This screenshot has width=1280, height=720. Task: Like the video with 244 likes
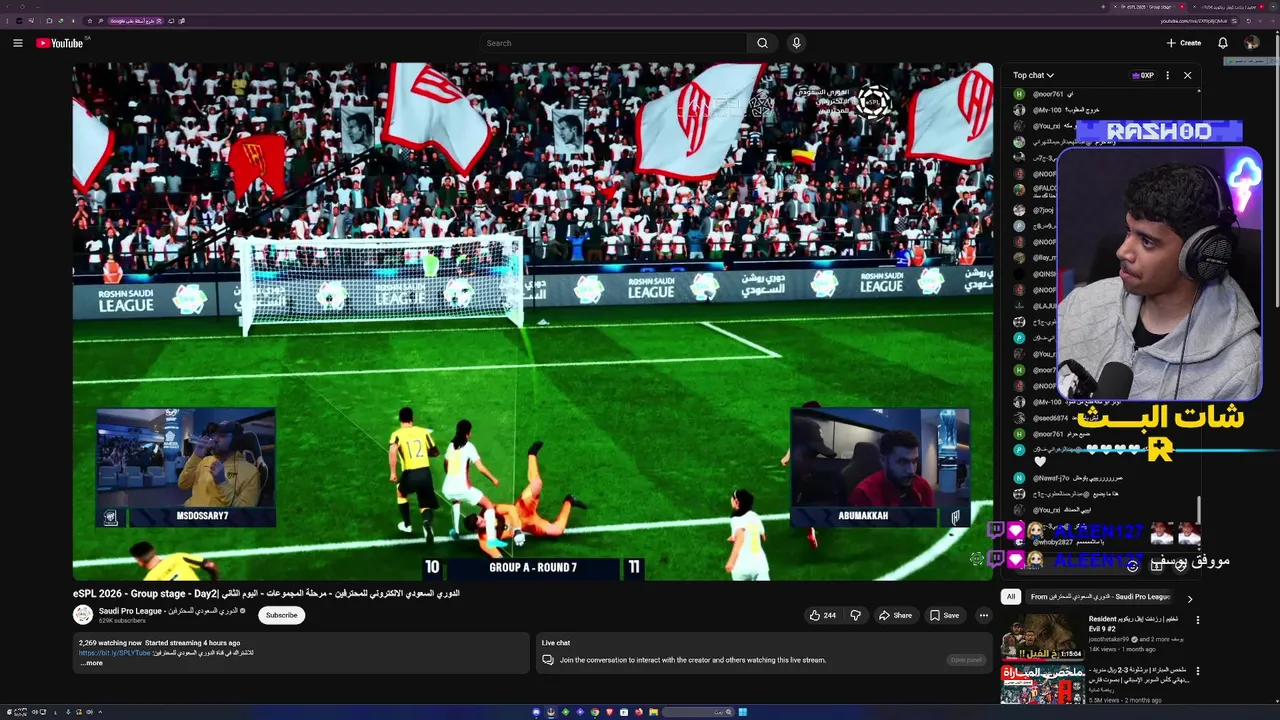pyautogui.click(x=822, y=615)
